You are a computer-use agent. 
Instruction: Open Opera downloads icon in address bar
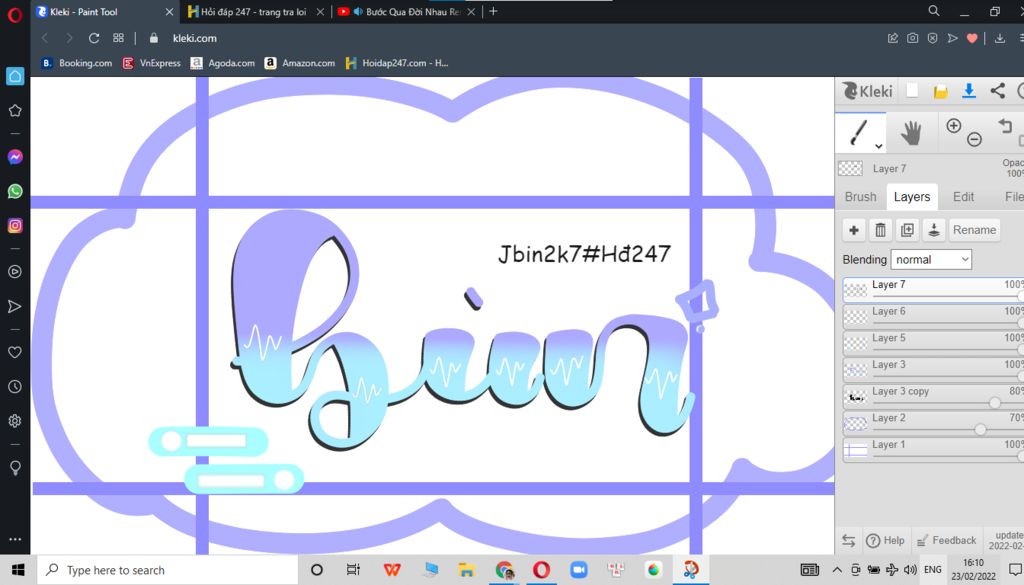point(1000,39)
